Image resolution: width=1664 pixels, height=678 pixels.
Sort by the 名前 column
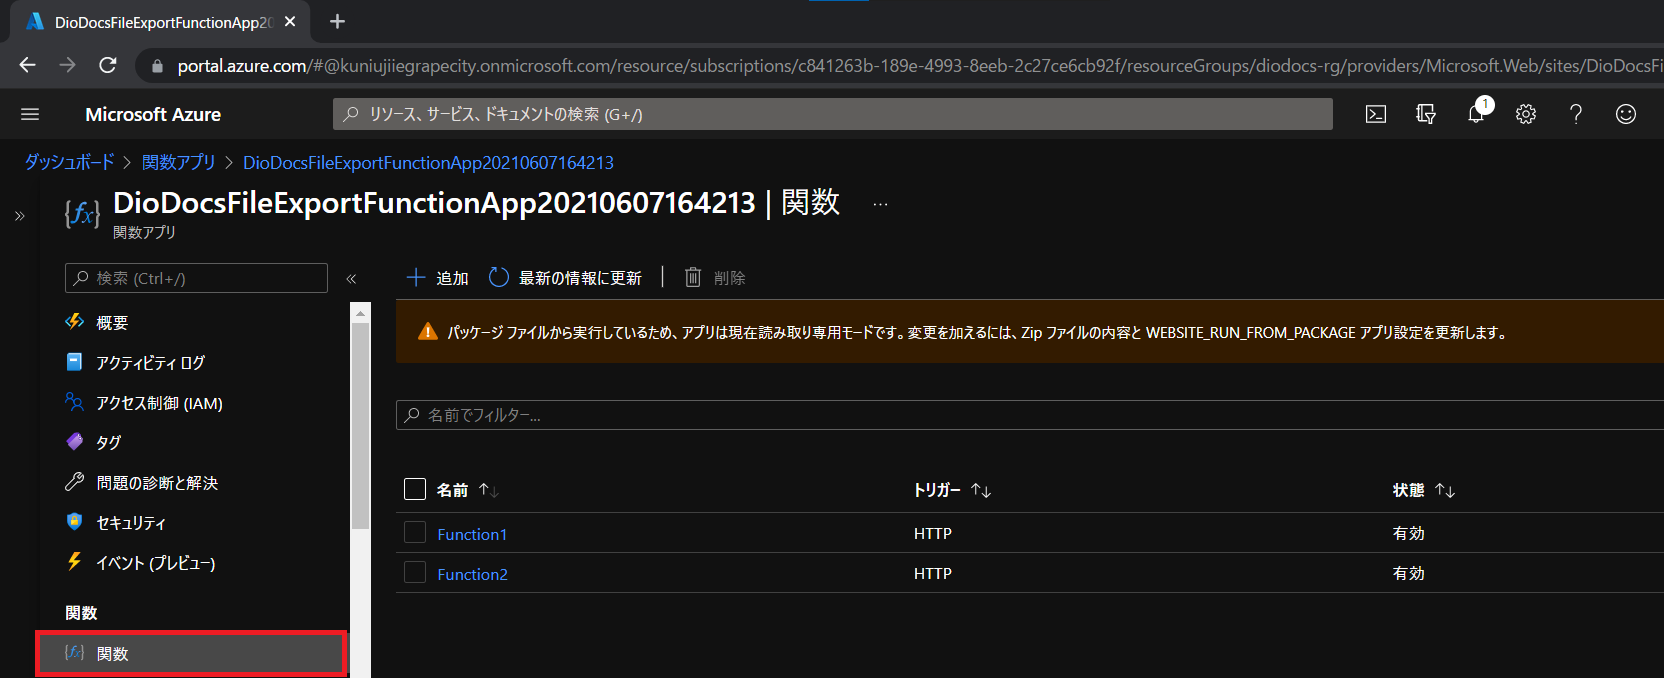tap(467, 490)
